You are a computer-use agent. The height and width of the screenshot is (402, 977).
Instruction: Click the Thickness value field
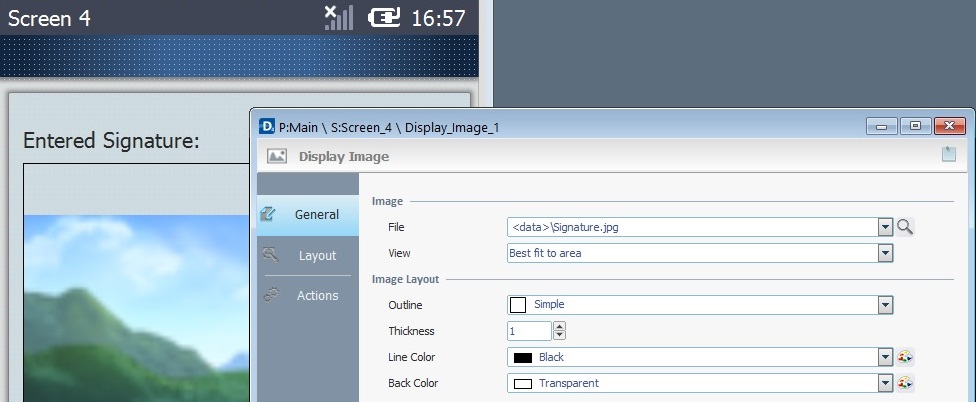(530, 332)
